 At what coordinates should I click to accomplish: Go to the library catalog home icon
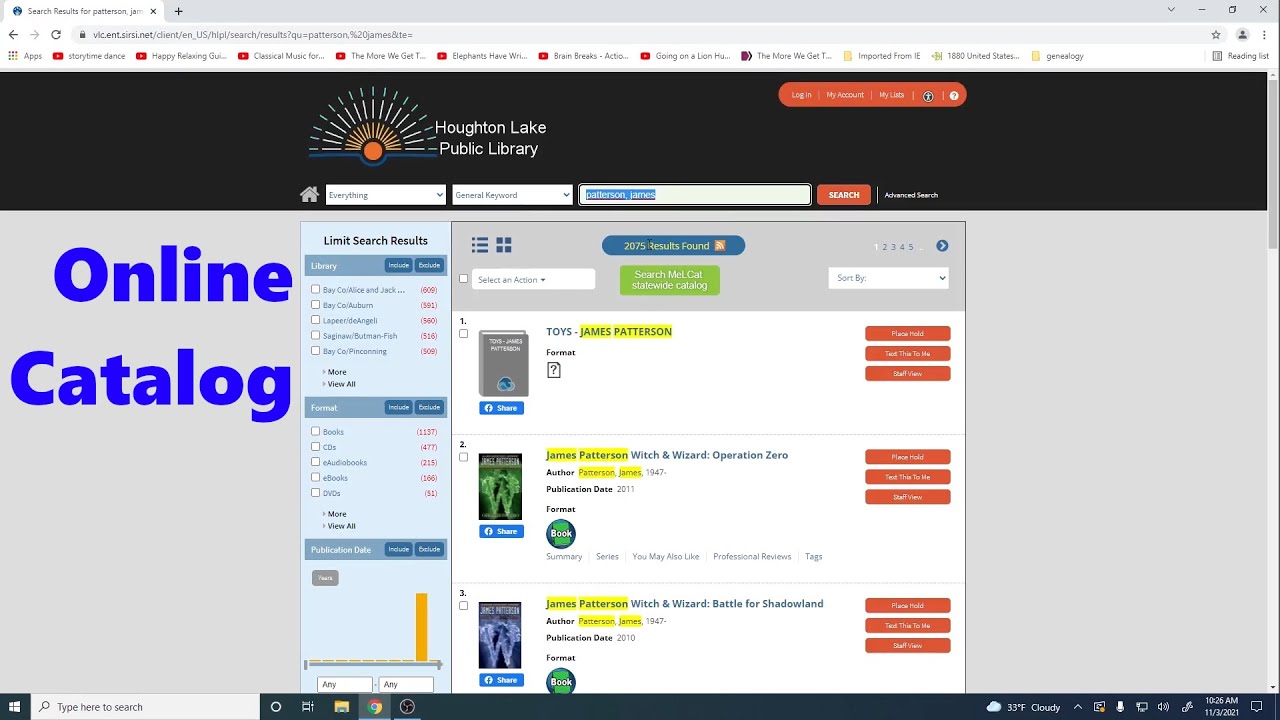[310, 195]
